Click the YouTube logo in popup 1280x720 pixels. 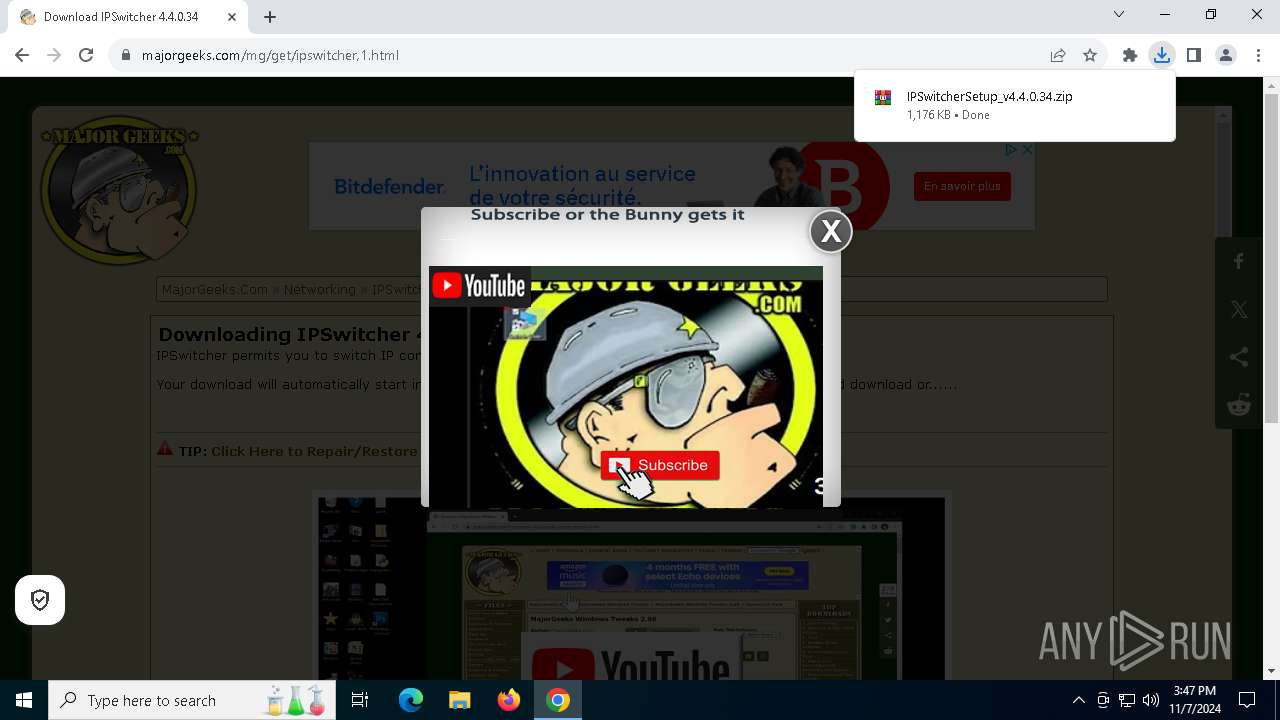[x=479, y=286]
